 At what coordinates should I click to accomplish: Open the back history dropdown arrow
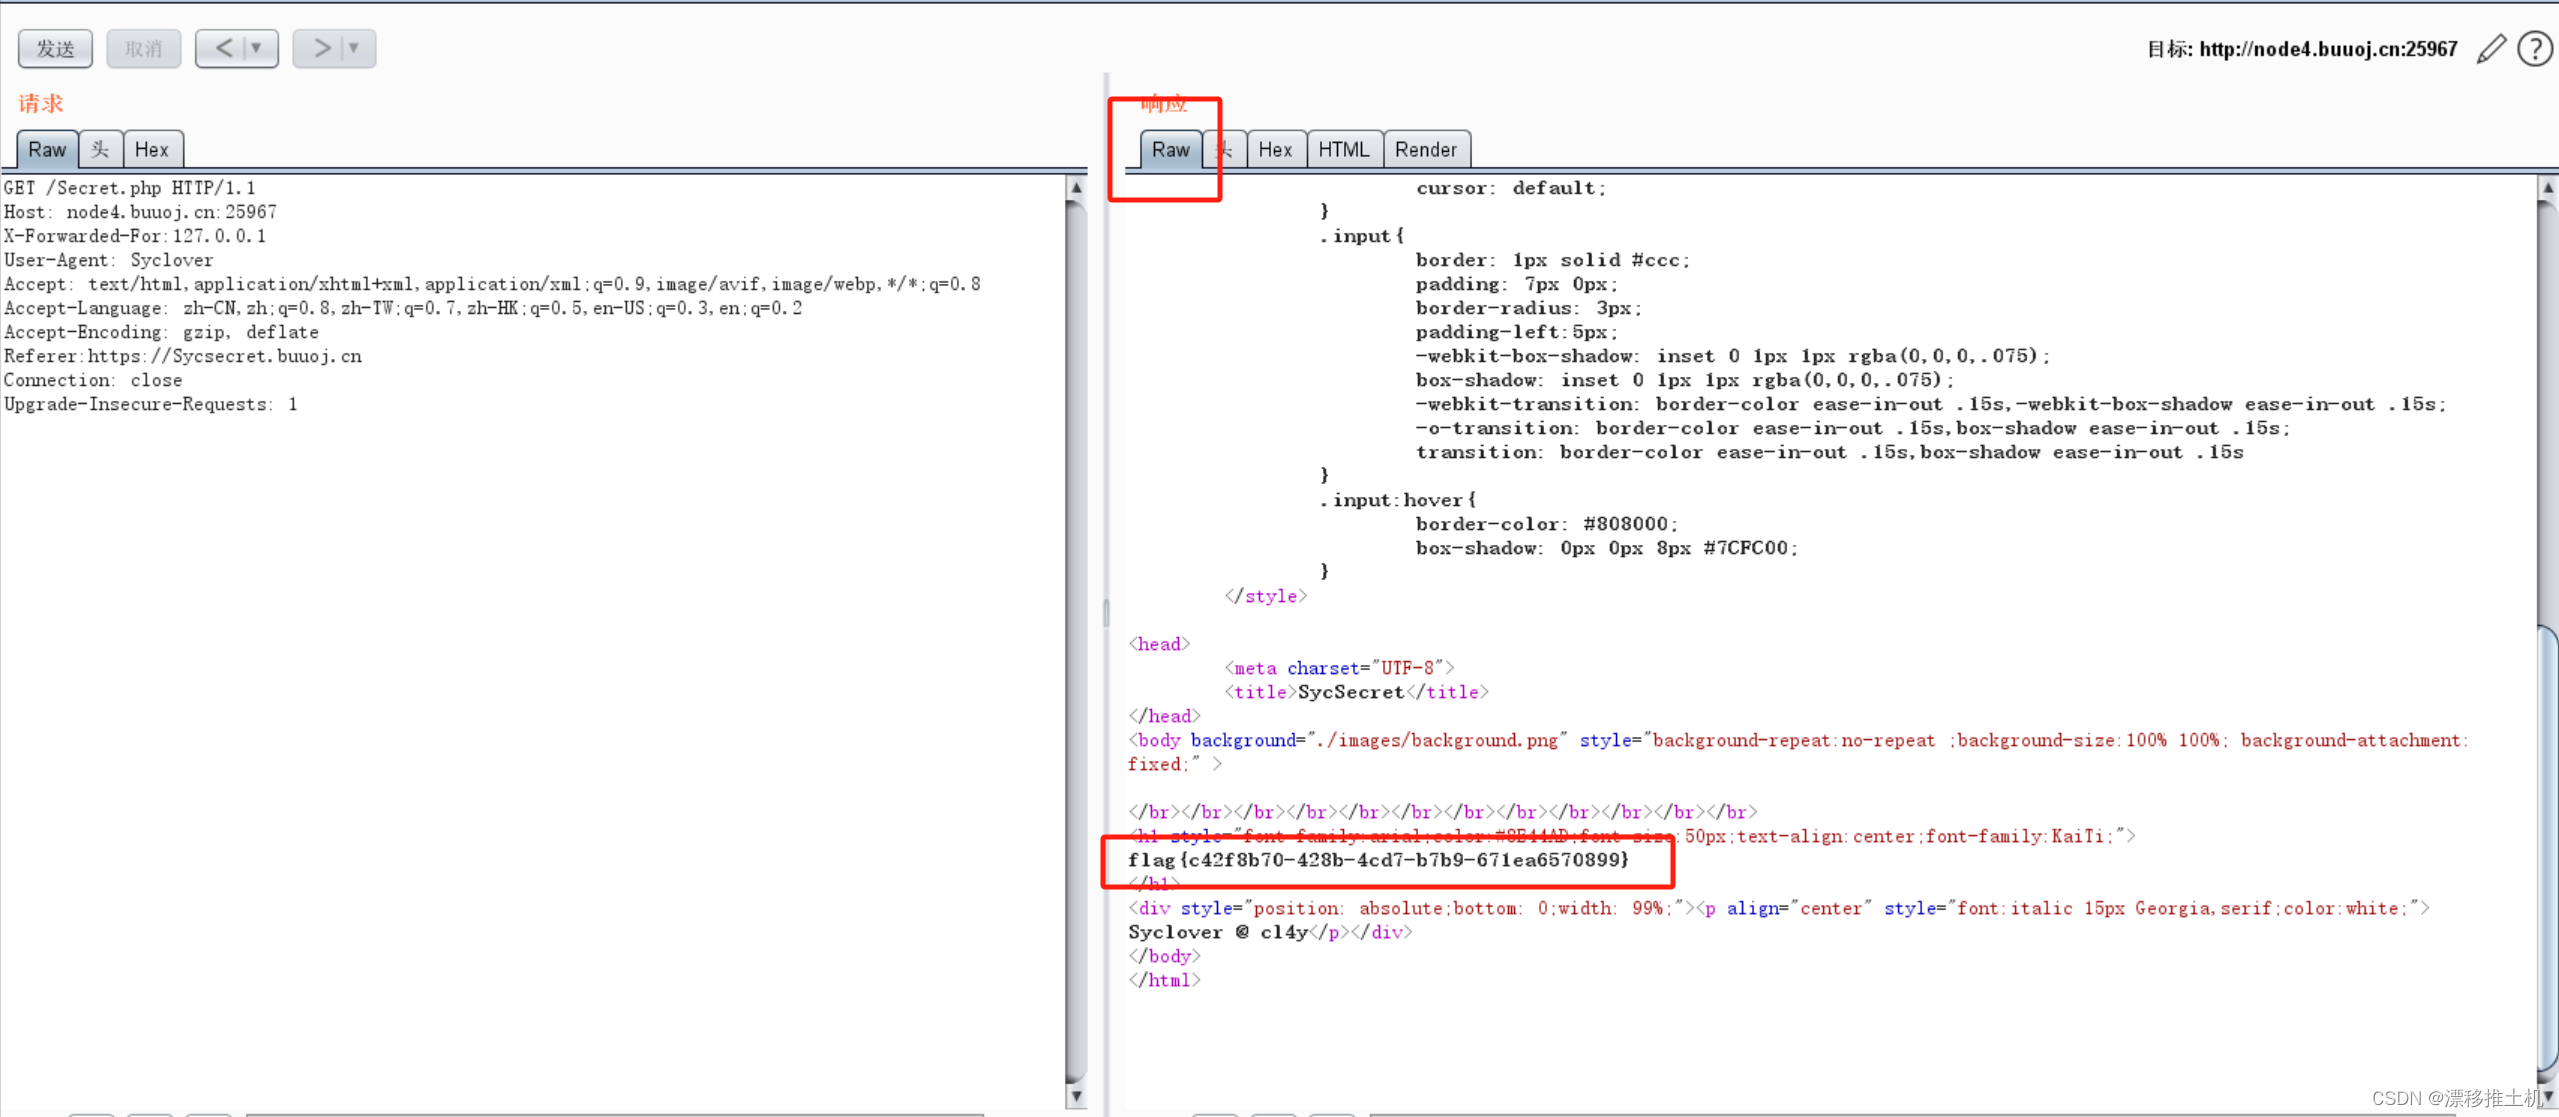257,48
